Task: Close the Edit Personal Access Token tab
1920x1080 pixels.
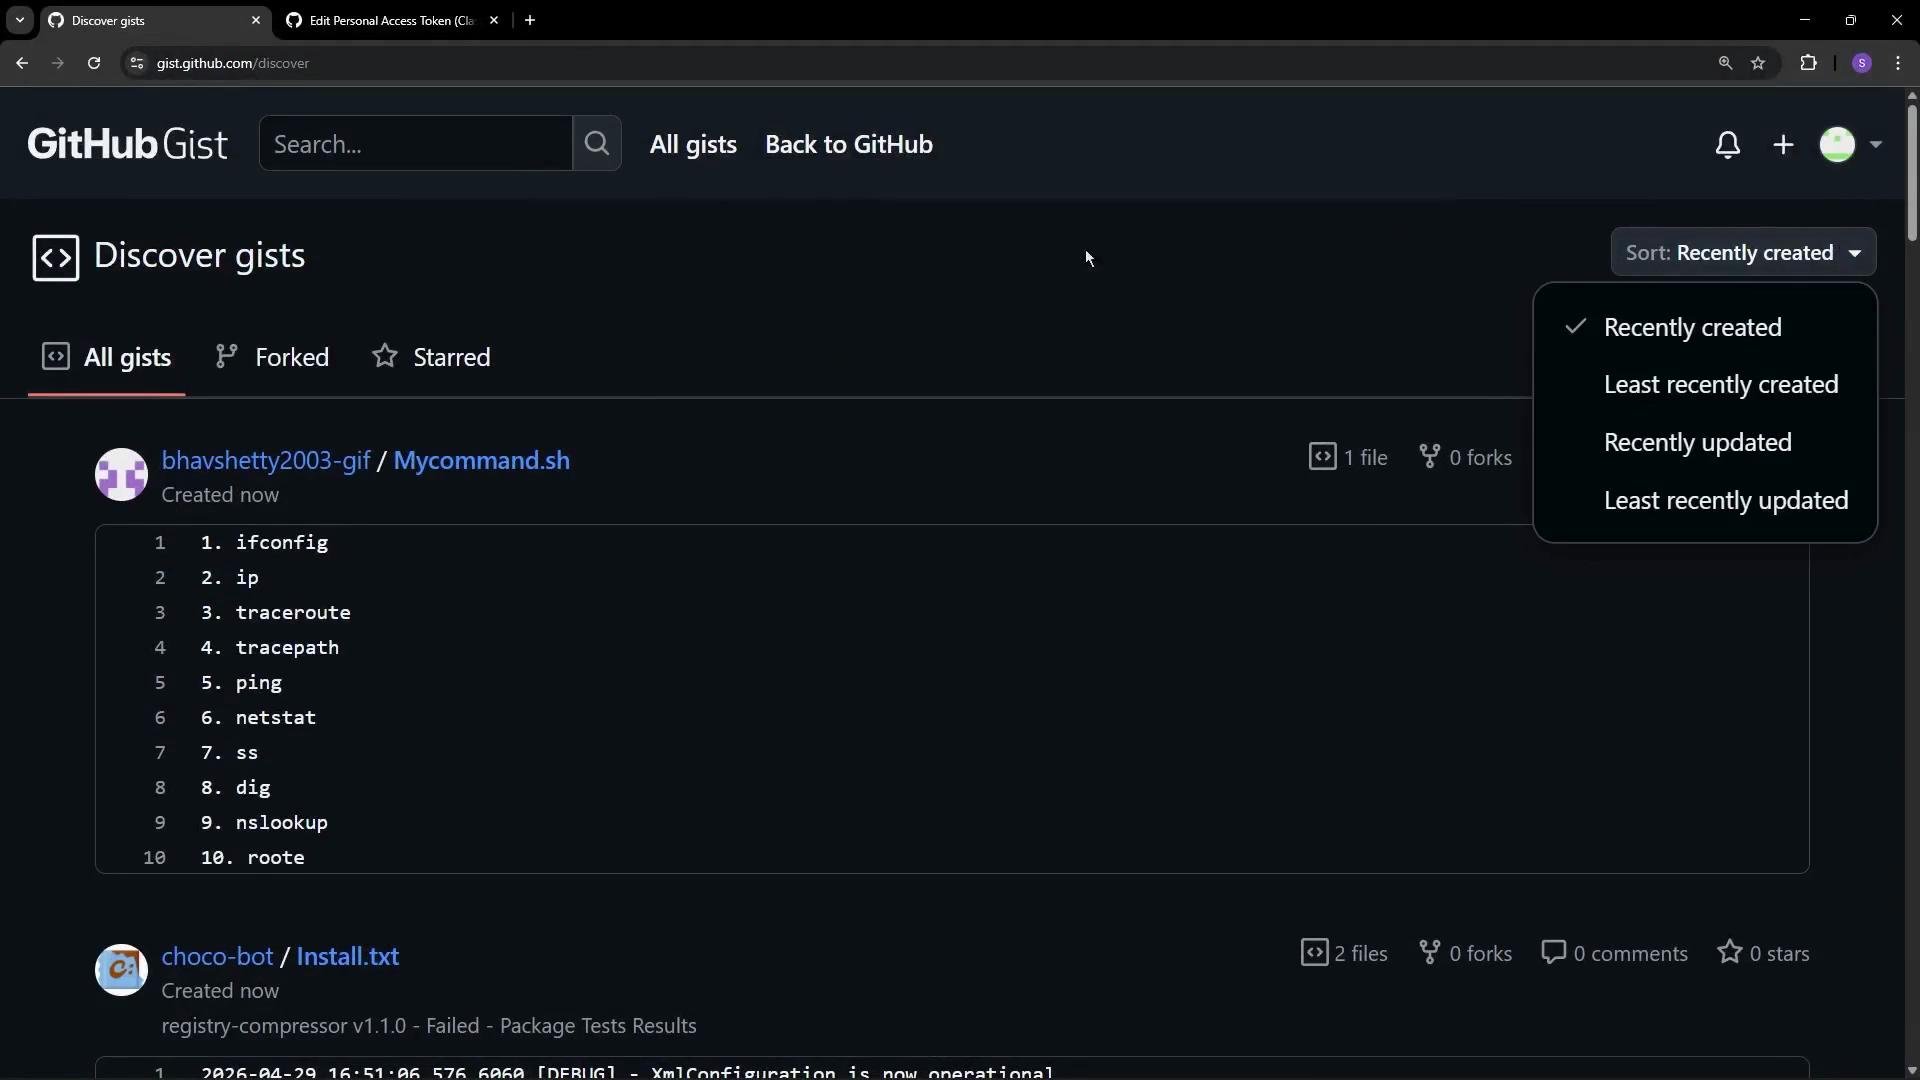Action: click(494, 20)
